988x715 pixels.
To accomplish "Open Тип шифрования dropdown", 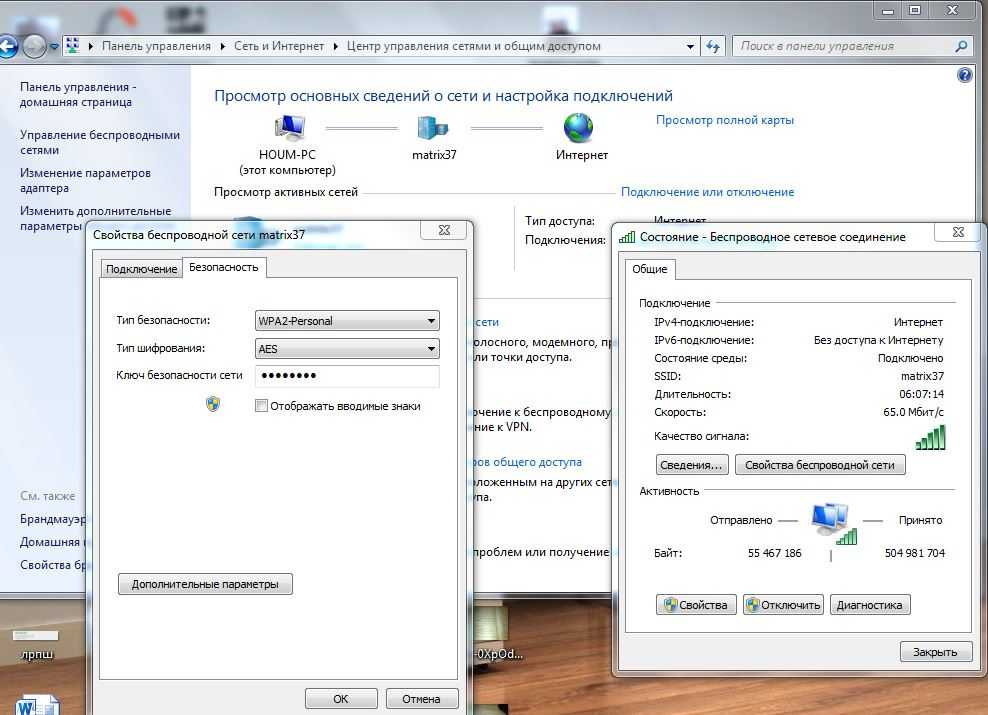I will [347, 348].
